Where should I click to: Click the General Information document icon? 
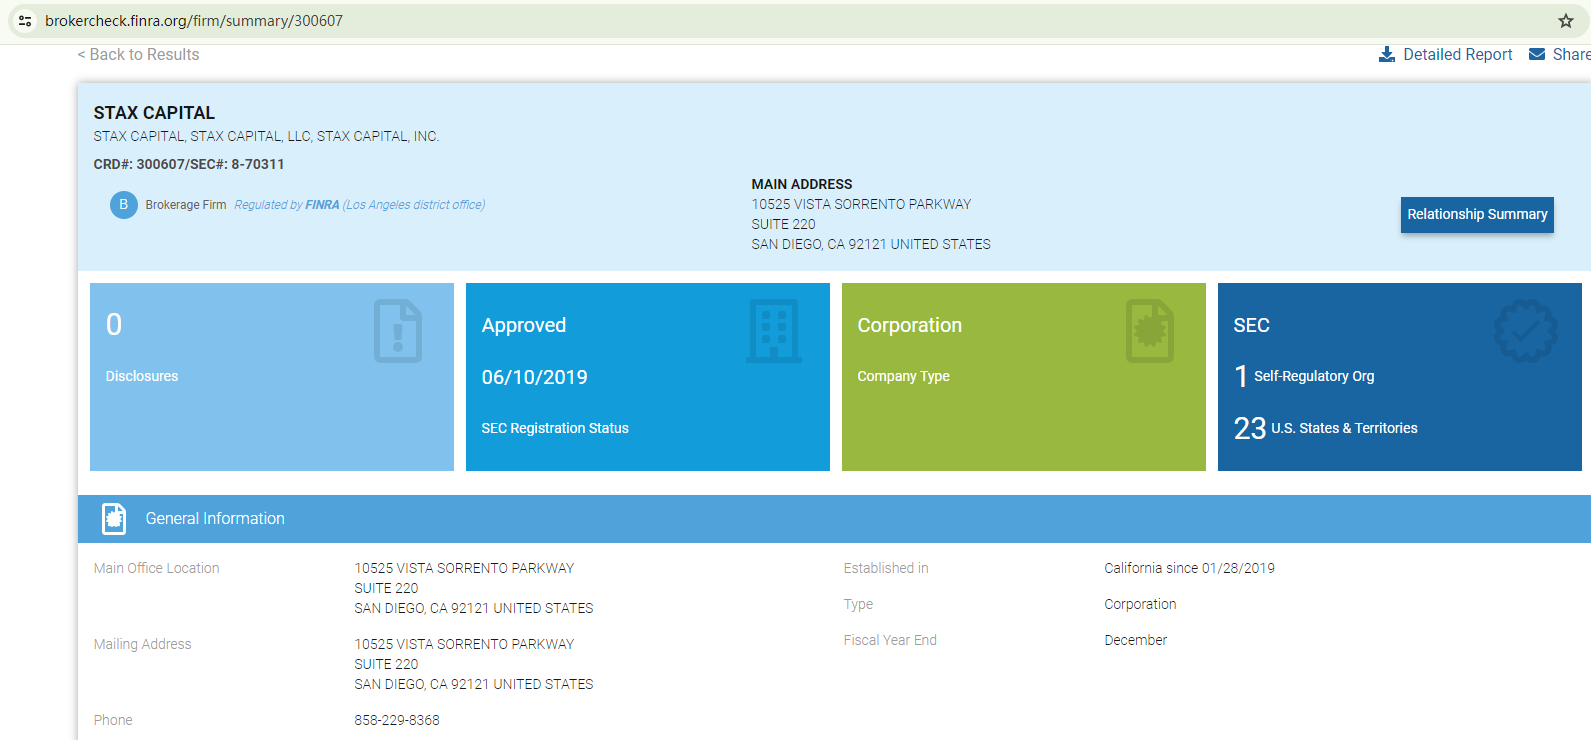(x=114, y=519)
